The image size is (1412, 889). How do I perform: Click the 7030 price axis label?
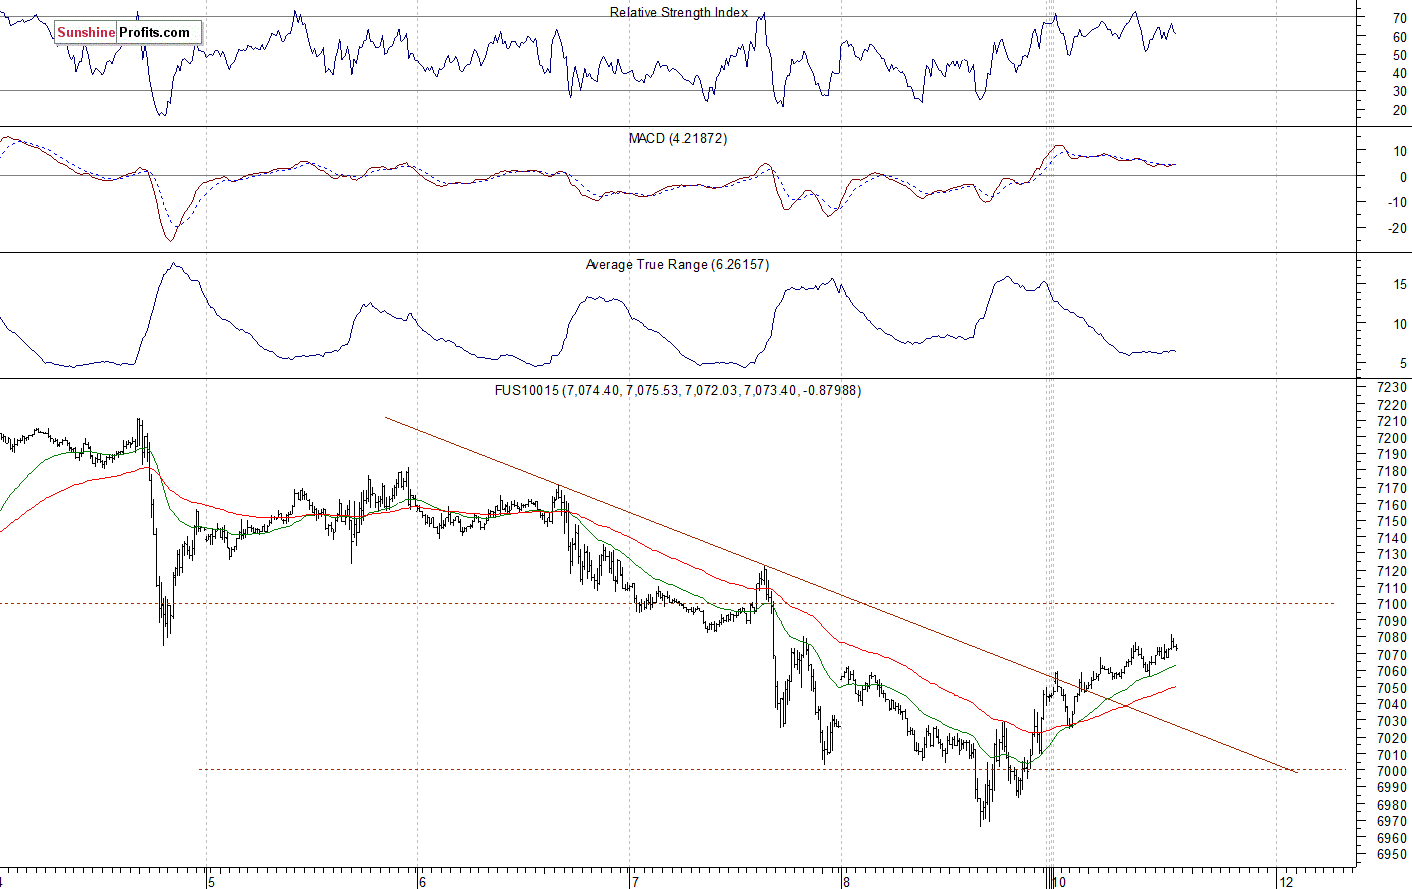point(1391,721)
